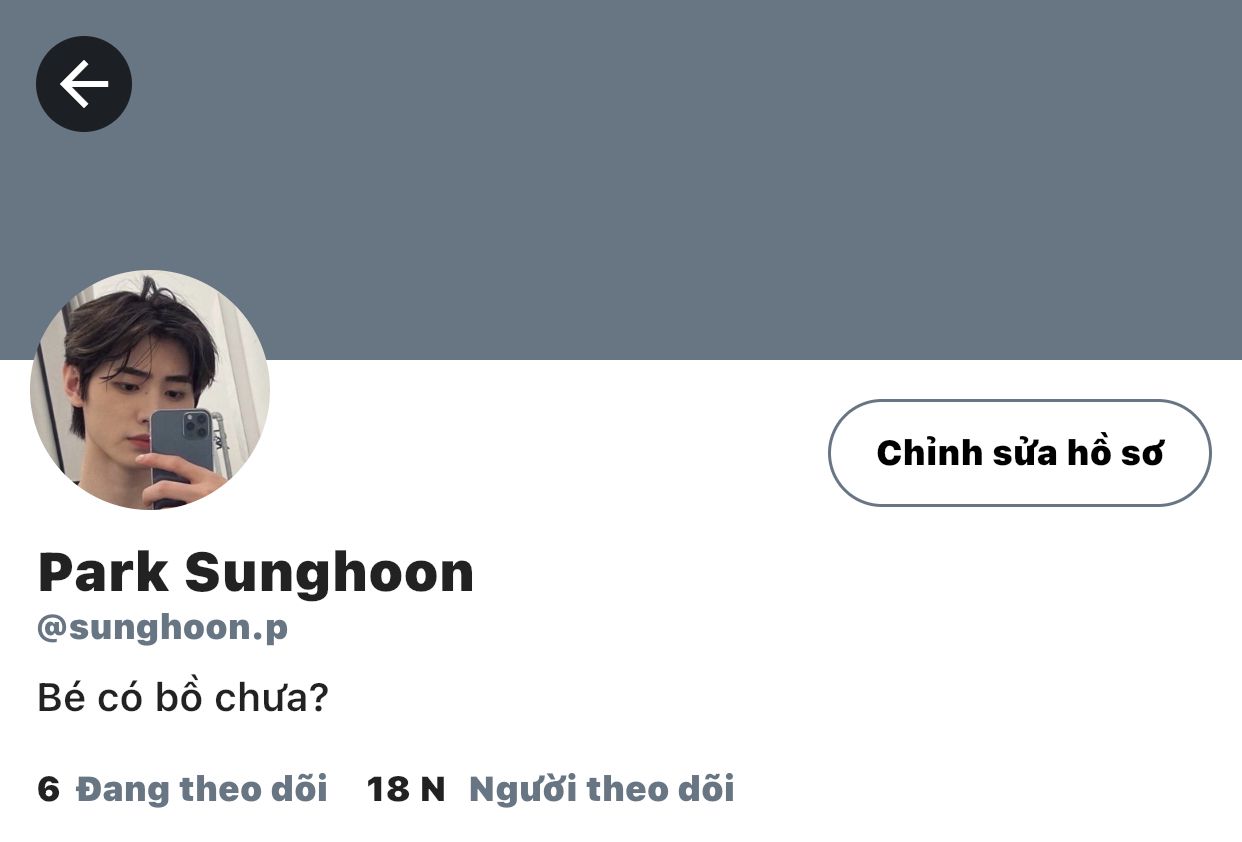Click the following count number 6

point(49,789)
